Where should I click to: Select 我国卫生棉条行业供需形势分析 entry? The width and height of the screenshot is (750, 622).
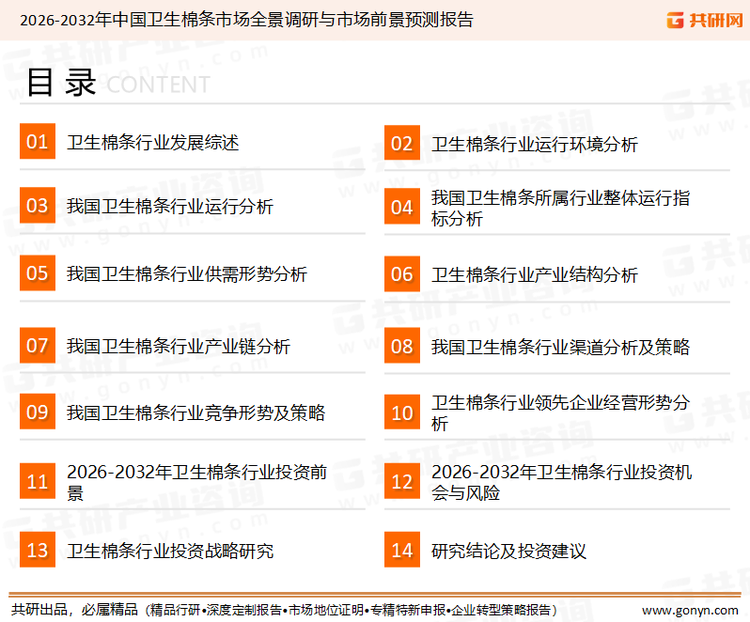pos(187,274)
